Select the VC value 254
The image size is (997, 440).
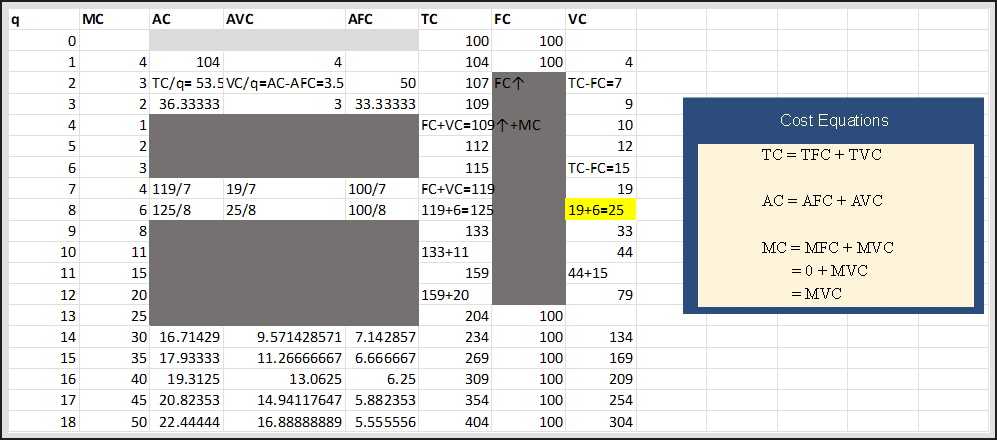point(601,401)
